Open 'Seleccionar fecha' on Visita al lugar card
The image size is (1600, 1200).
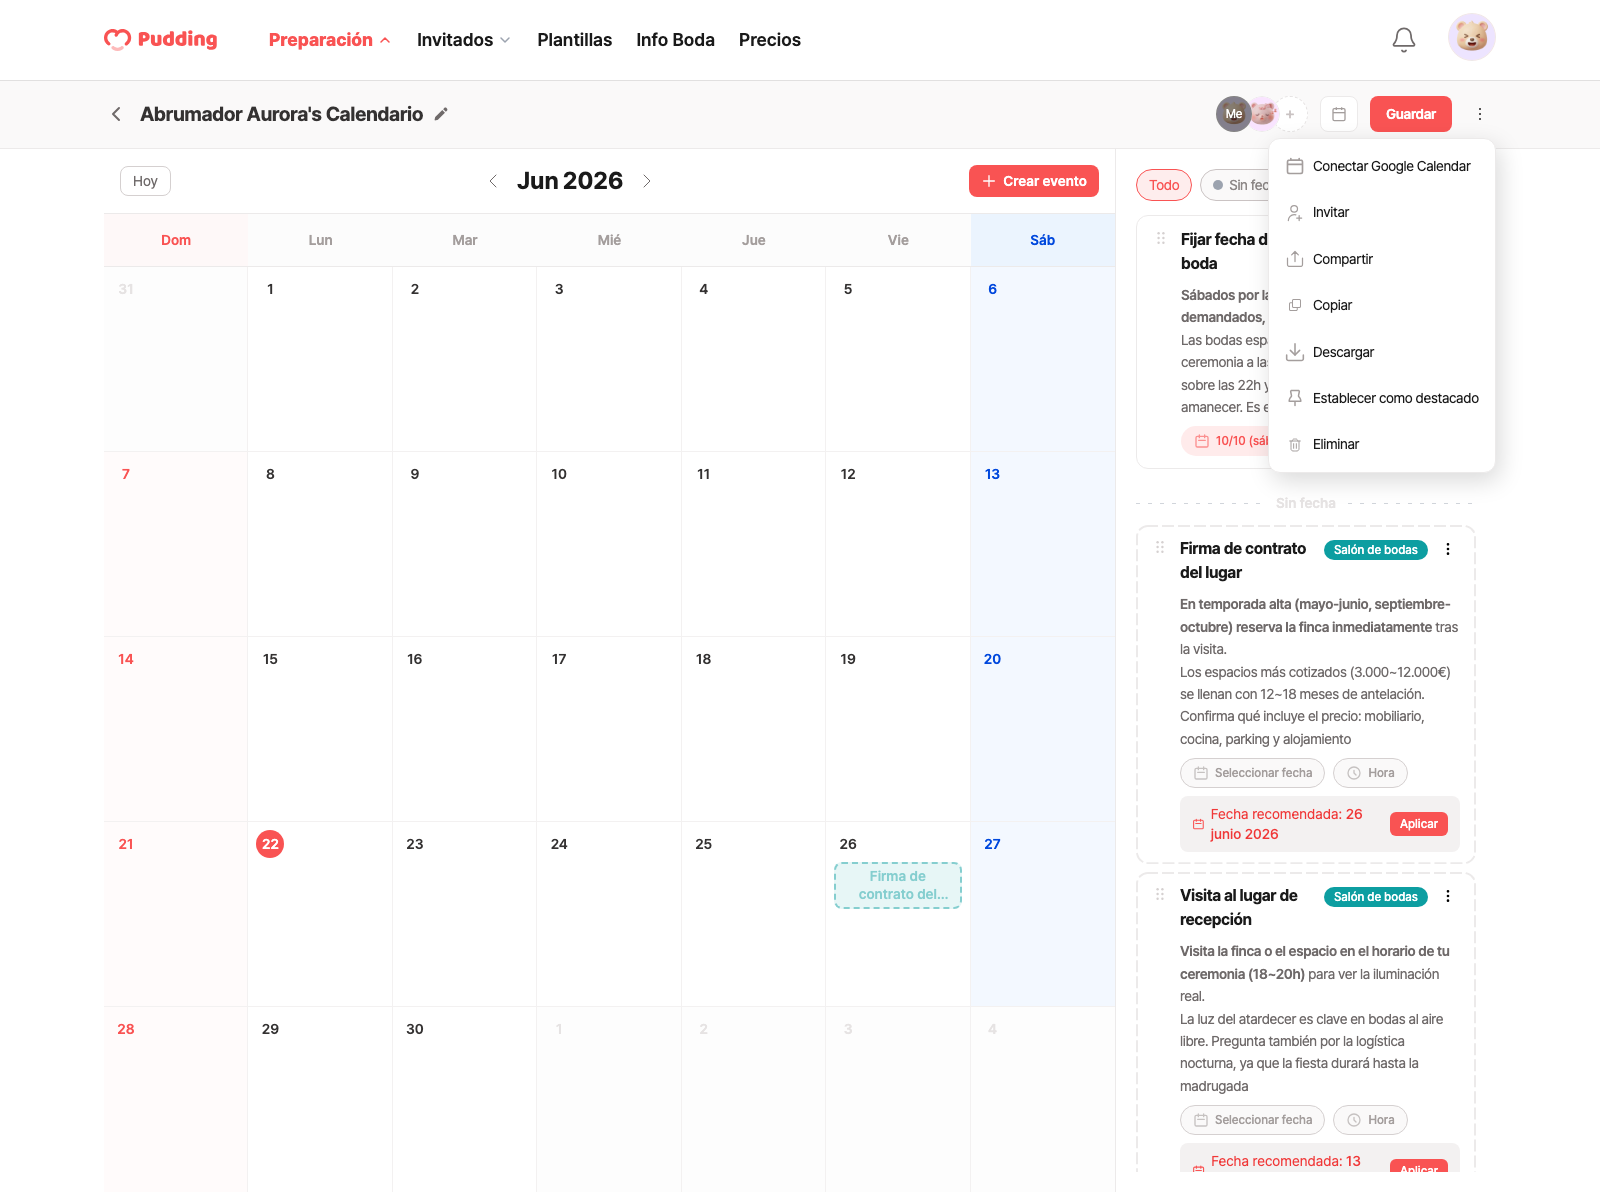(1252, 1120)
